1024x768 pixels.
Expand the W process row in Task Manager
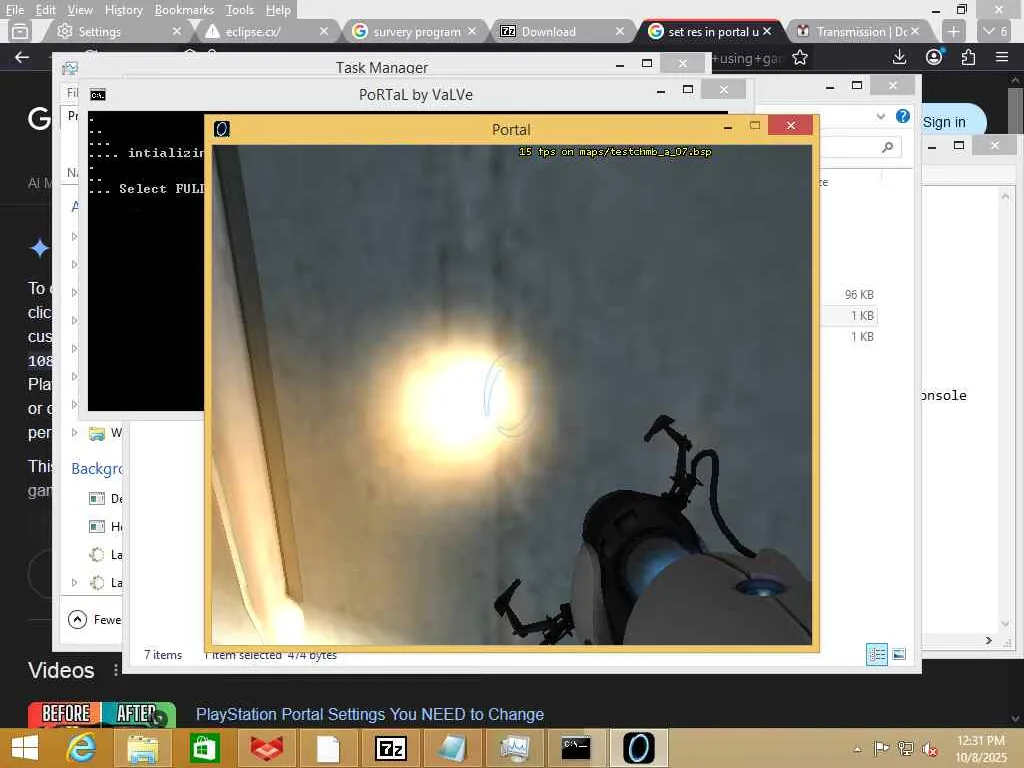[74, 432]
